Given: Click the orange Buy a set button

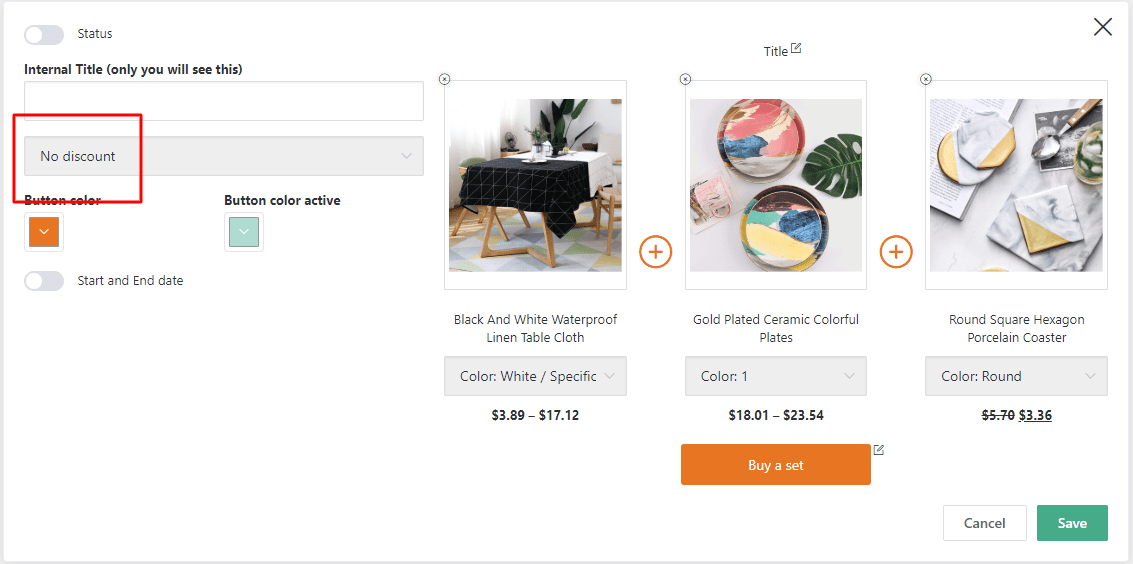Looking at the screenshot, I should click(775, 465).
